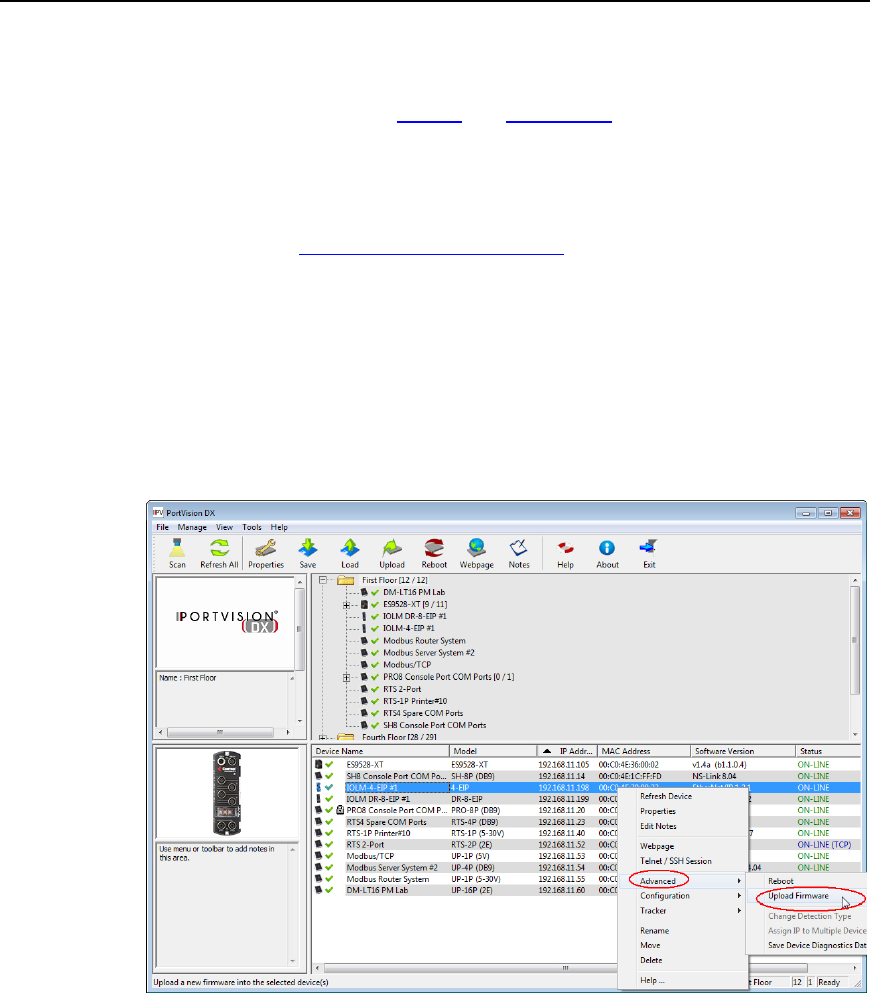870x993 pixels.
Task: Open the Webpage toolbar icon
Action: (476, 553)
